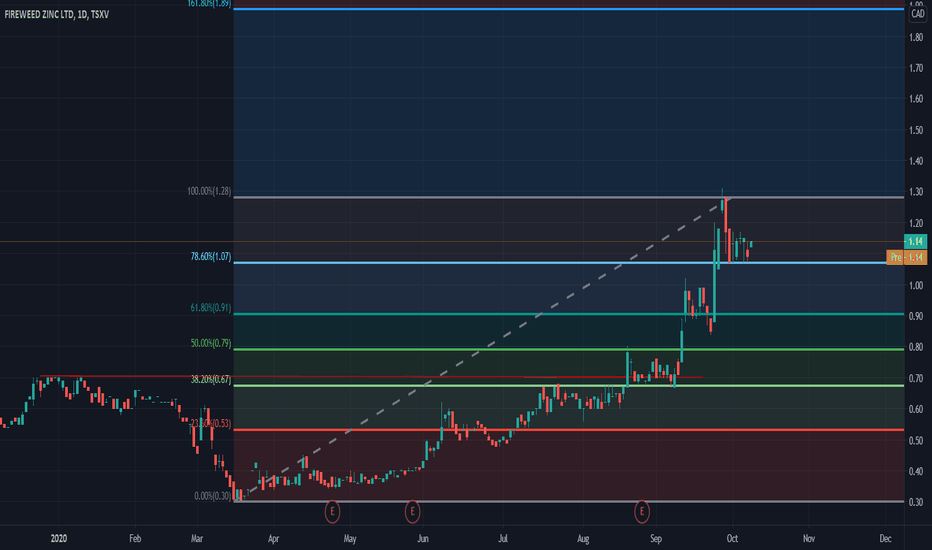Image resolution: width=932 pixels, height=550 pixels.
Task: Click the orange Pre 1.14 price label
Action: click(906, 257)
